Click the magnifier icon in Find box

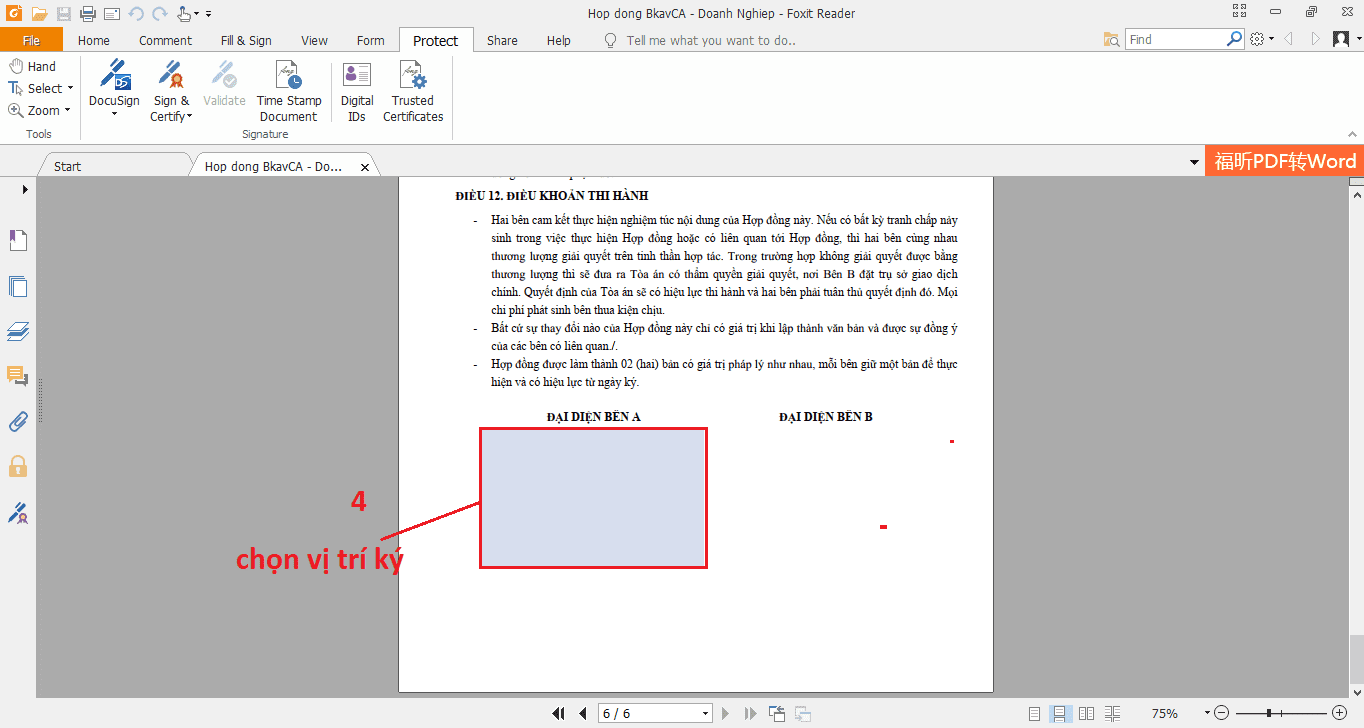pos(1235,39)
